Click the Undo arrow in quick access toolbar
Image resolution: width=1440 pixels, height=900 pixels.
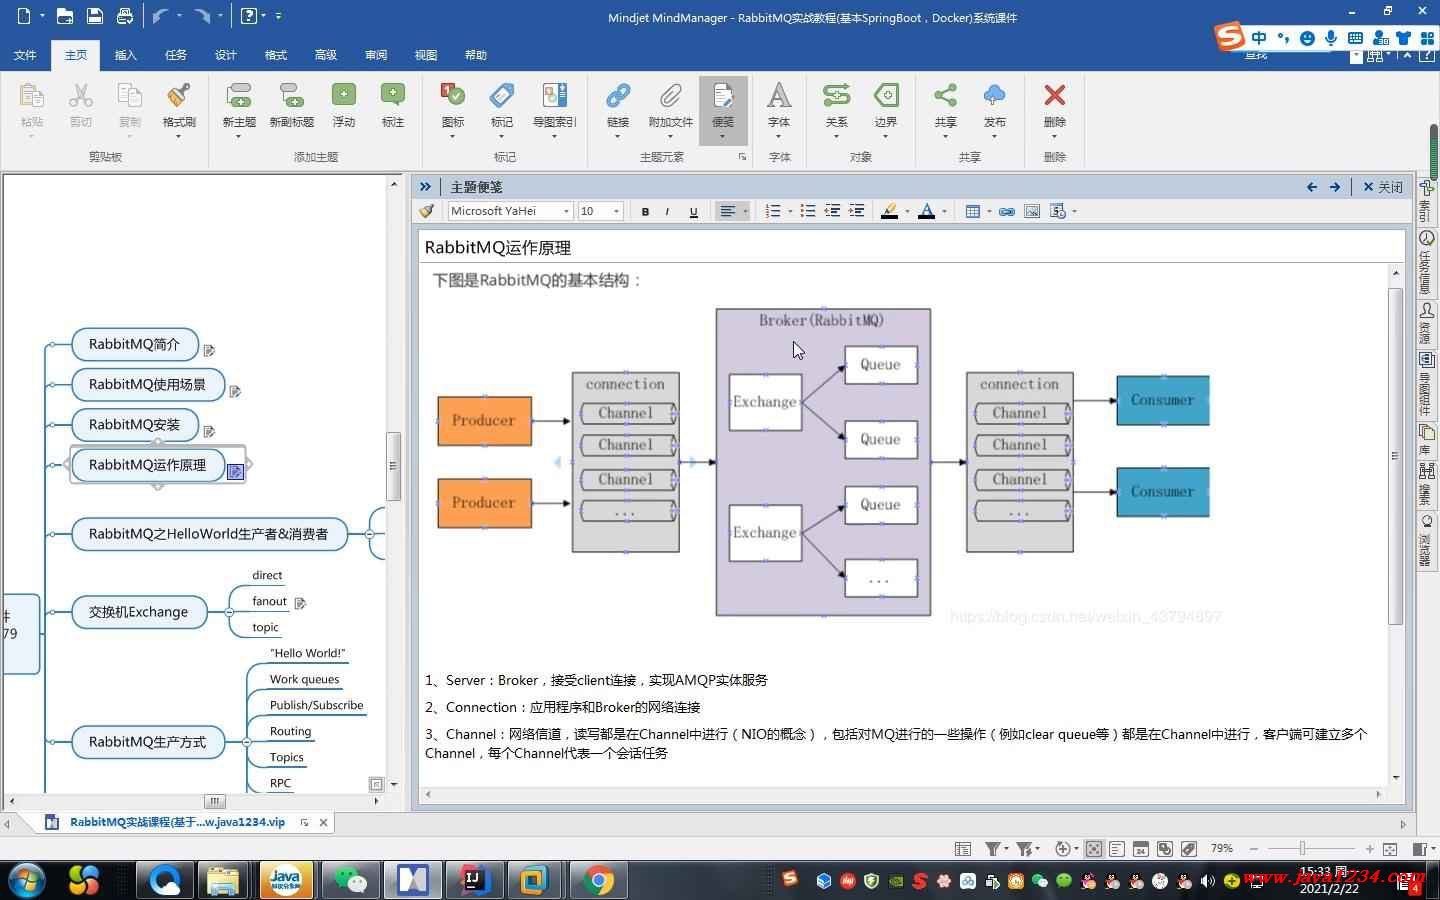[160, 16]
